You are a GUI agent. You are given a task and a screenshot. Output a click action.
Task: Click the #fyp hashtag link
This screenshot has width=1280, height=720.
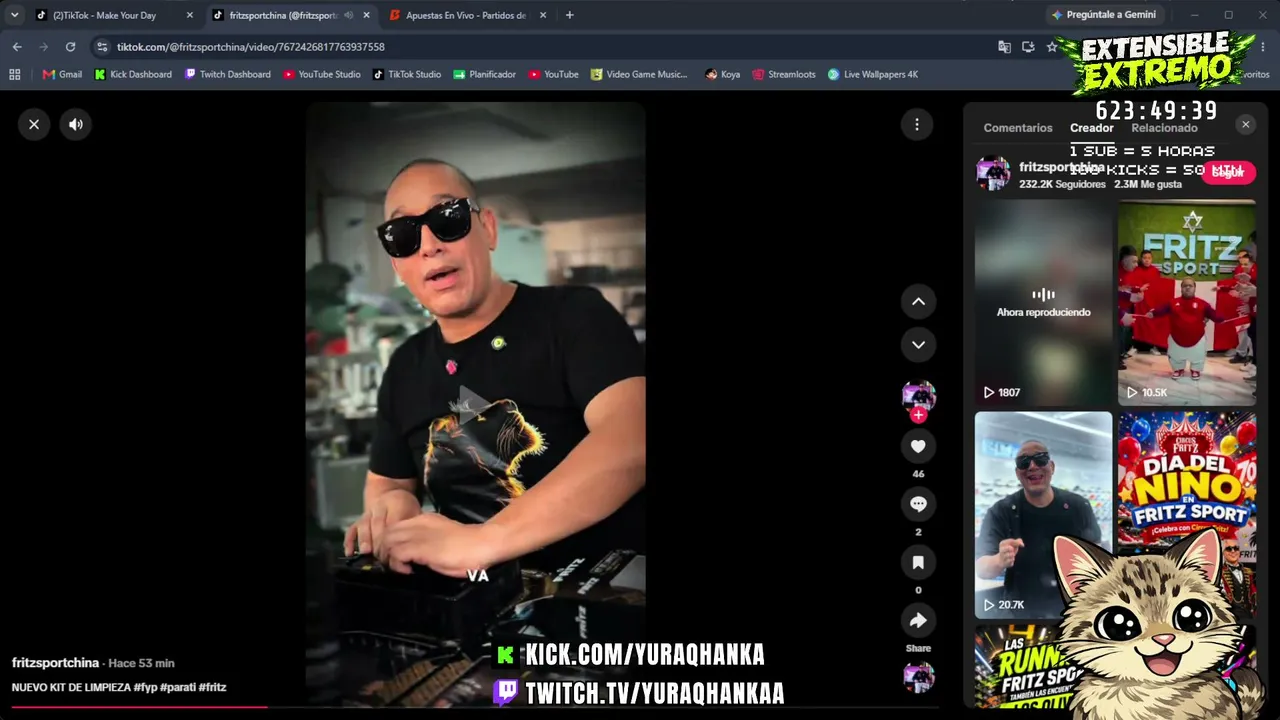coord(148,688)
